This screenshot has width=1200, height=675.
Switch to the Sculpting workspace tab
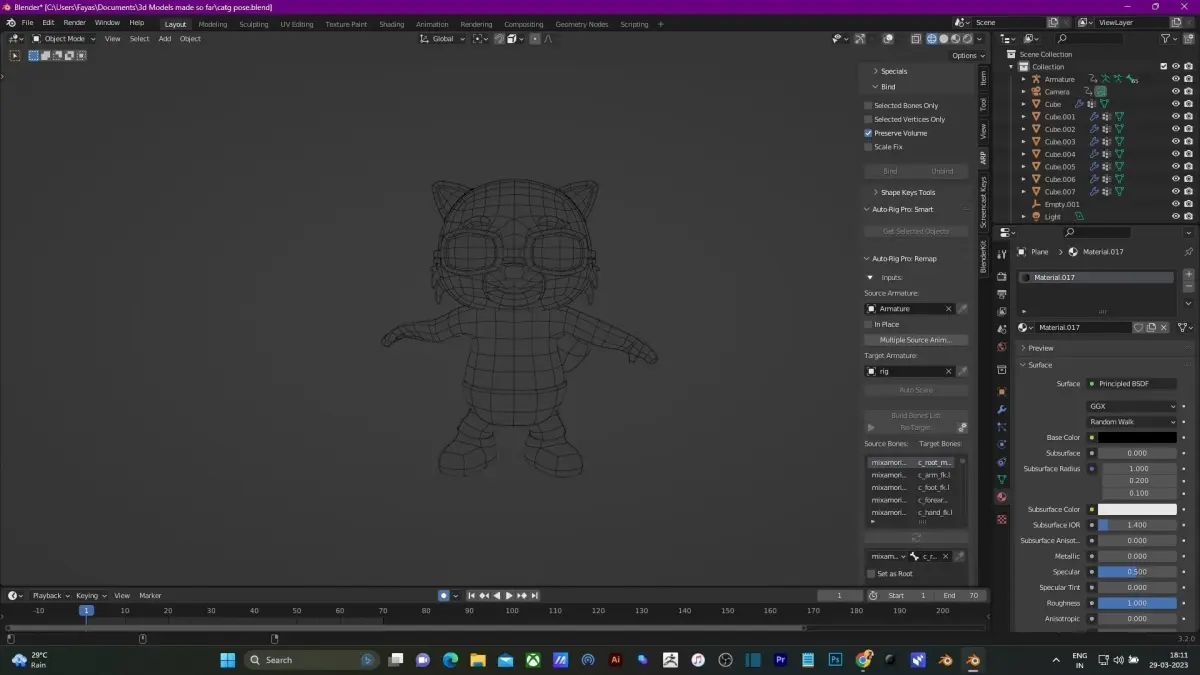[x=254, y=24]
